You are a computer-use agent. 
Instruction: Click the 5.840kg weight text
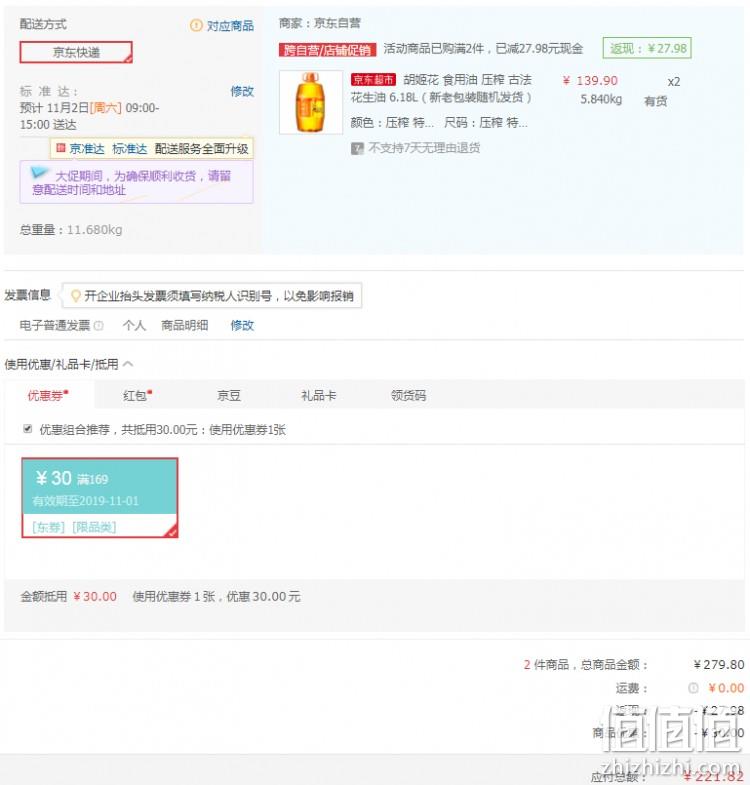coord(601,99)
